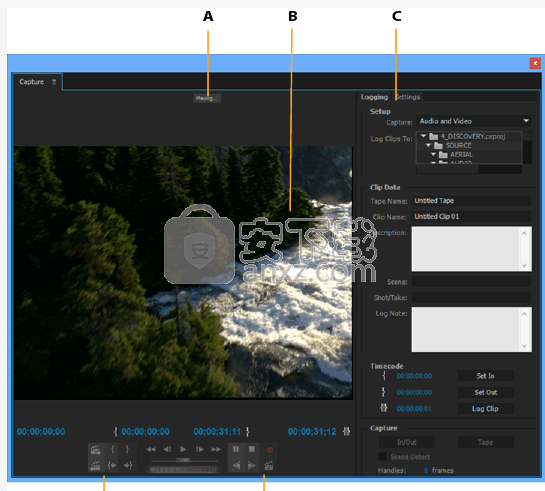Click the Handles frames value 0
545x491 pixels.
(x=426, y=470)
